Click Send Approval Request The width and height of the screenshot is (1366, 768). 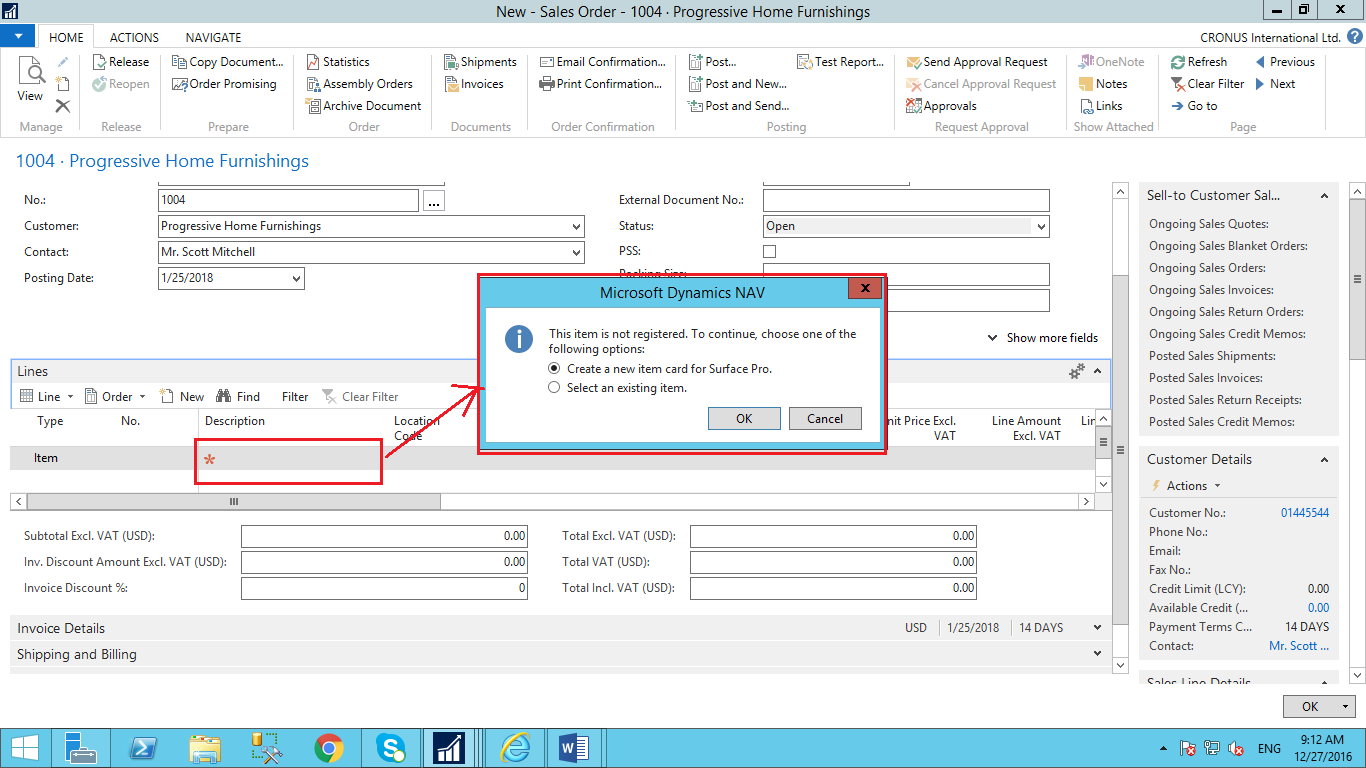977,62
